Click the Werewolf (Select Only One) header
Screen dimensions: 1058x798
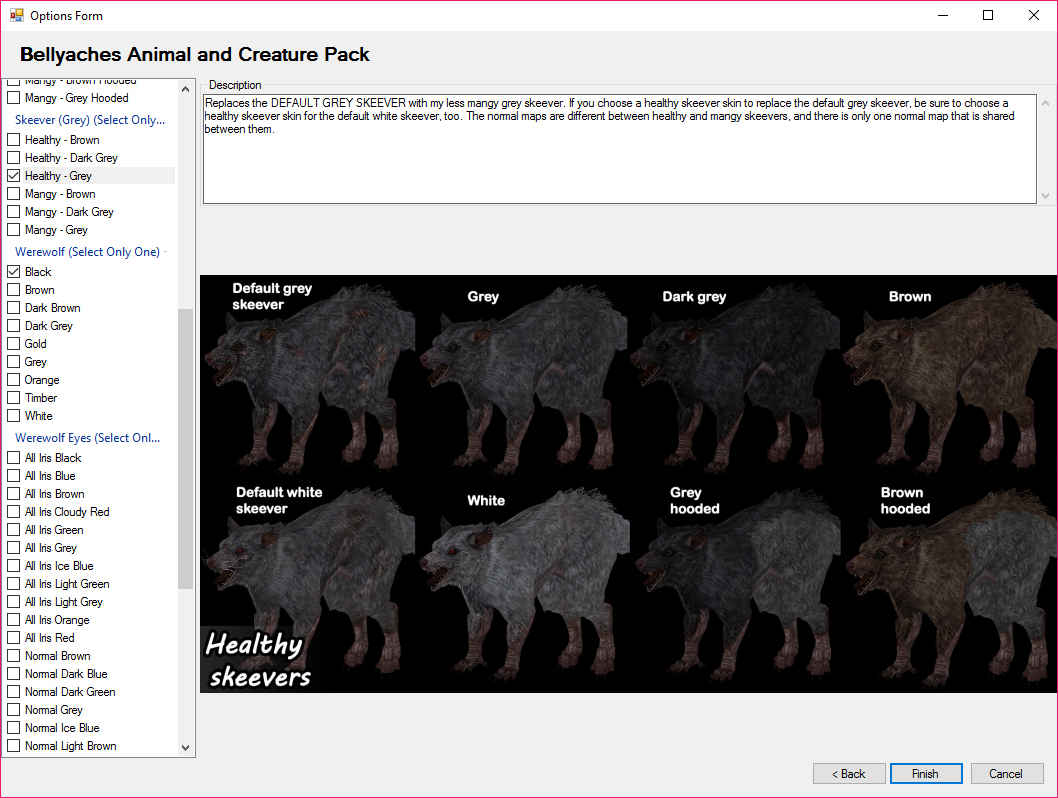(88, 252)
